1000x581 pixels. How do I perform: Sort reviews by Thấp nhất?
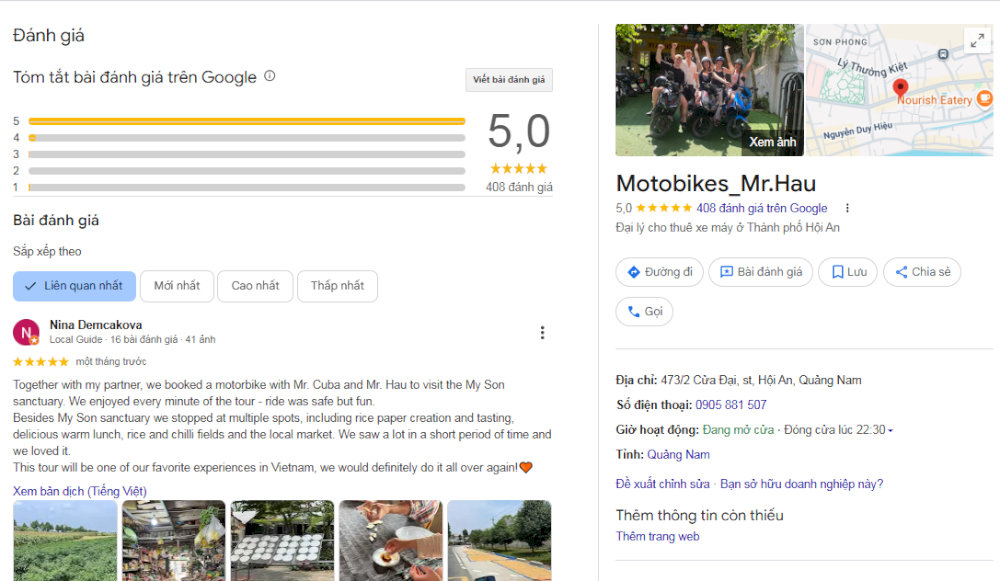tap(337, 286)
